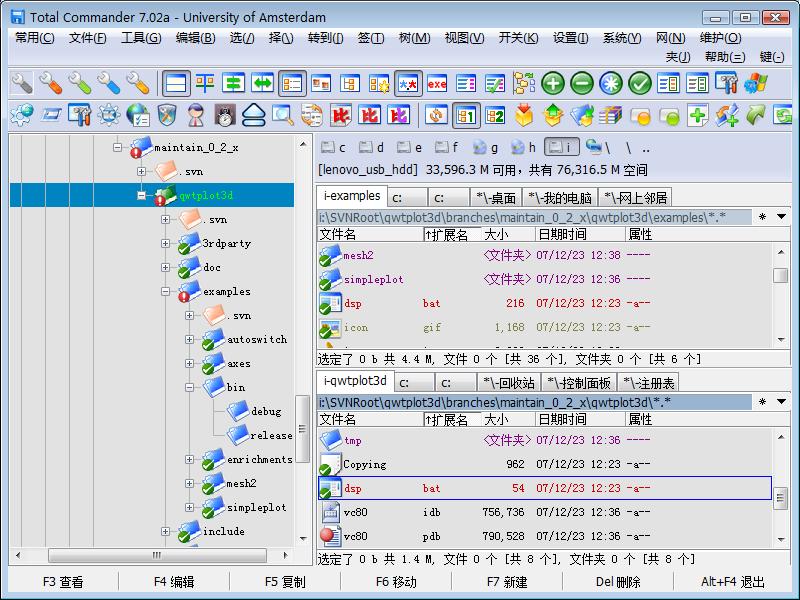Expand the 3rdparty tree node
The image size is (800, 600).
pyautogui.click(x=165, y=243)
